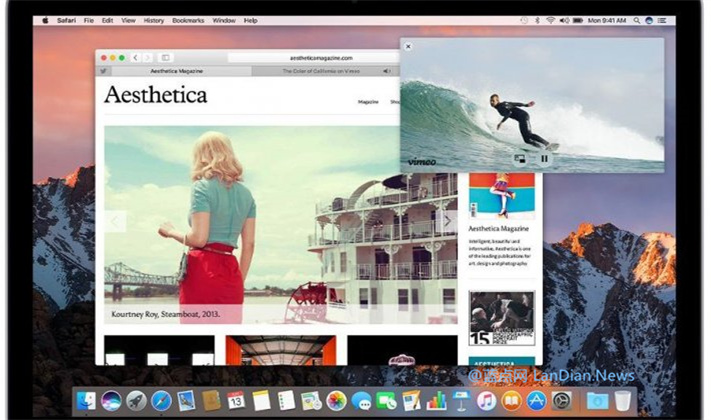The height and width of the screenshot is (420, 711).
Task: Open the Window menu
Action: coord(224,20)
